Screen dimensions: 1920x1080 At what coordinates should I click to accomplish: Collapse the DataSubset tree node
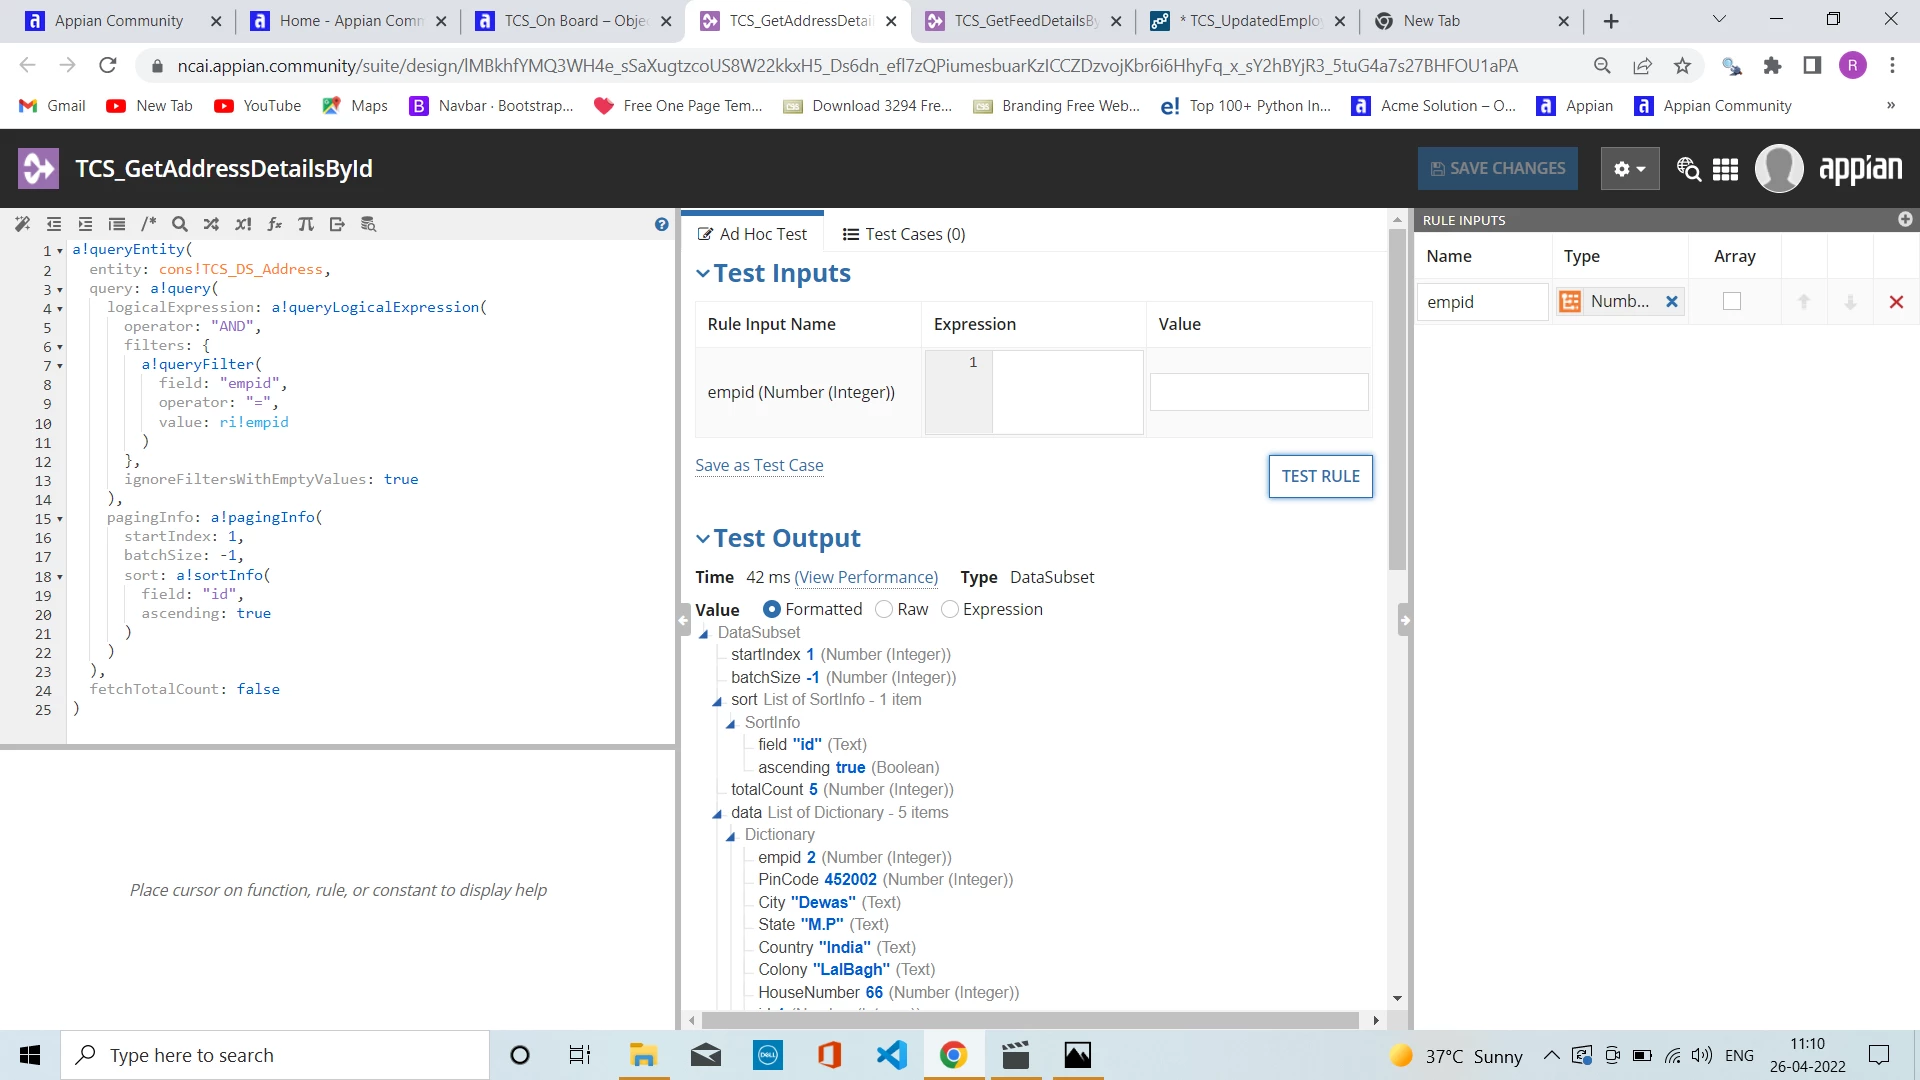(704, 634)
